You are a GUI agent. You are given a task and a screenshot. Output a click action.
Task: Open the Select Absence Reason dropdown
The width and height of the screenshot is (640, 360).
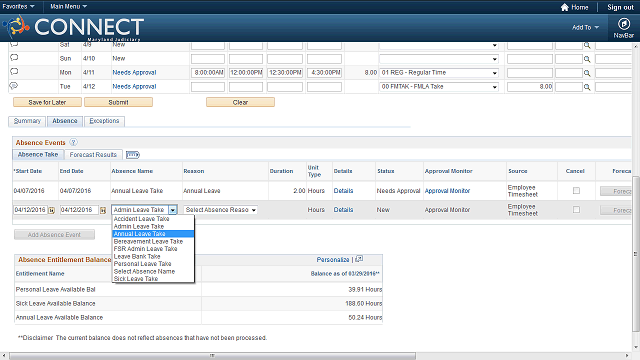[x=220, y=210]
